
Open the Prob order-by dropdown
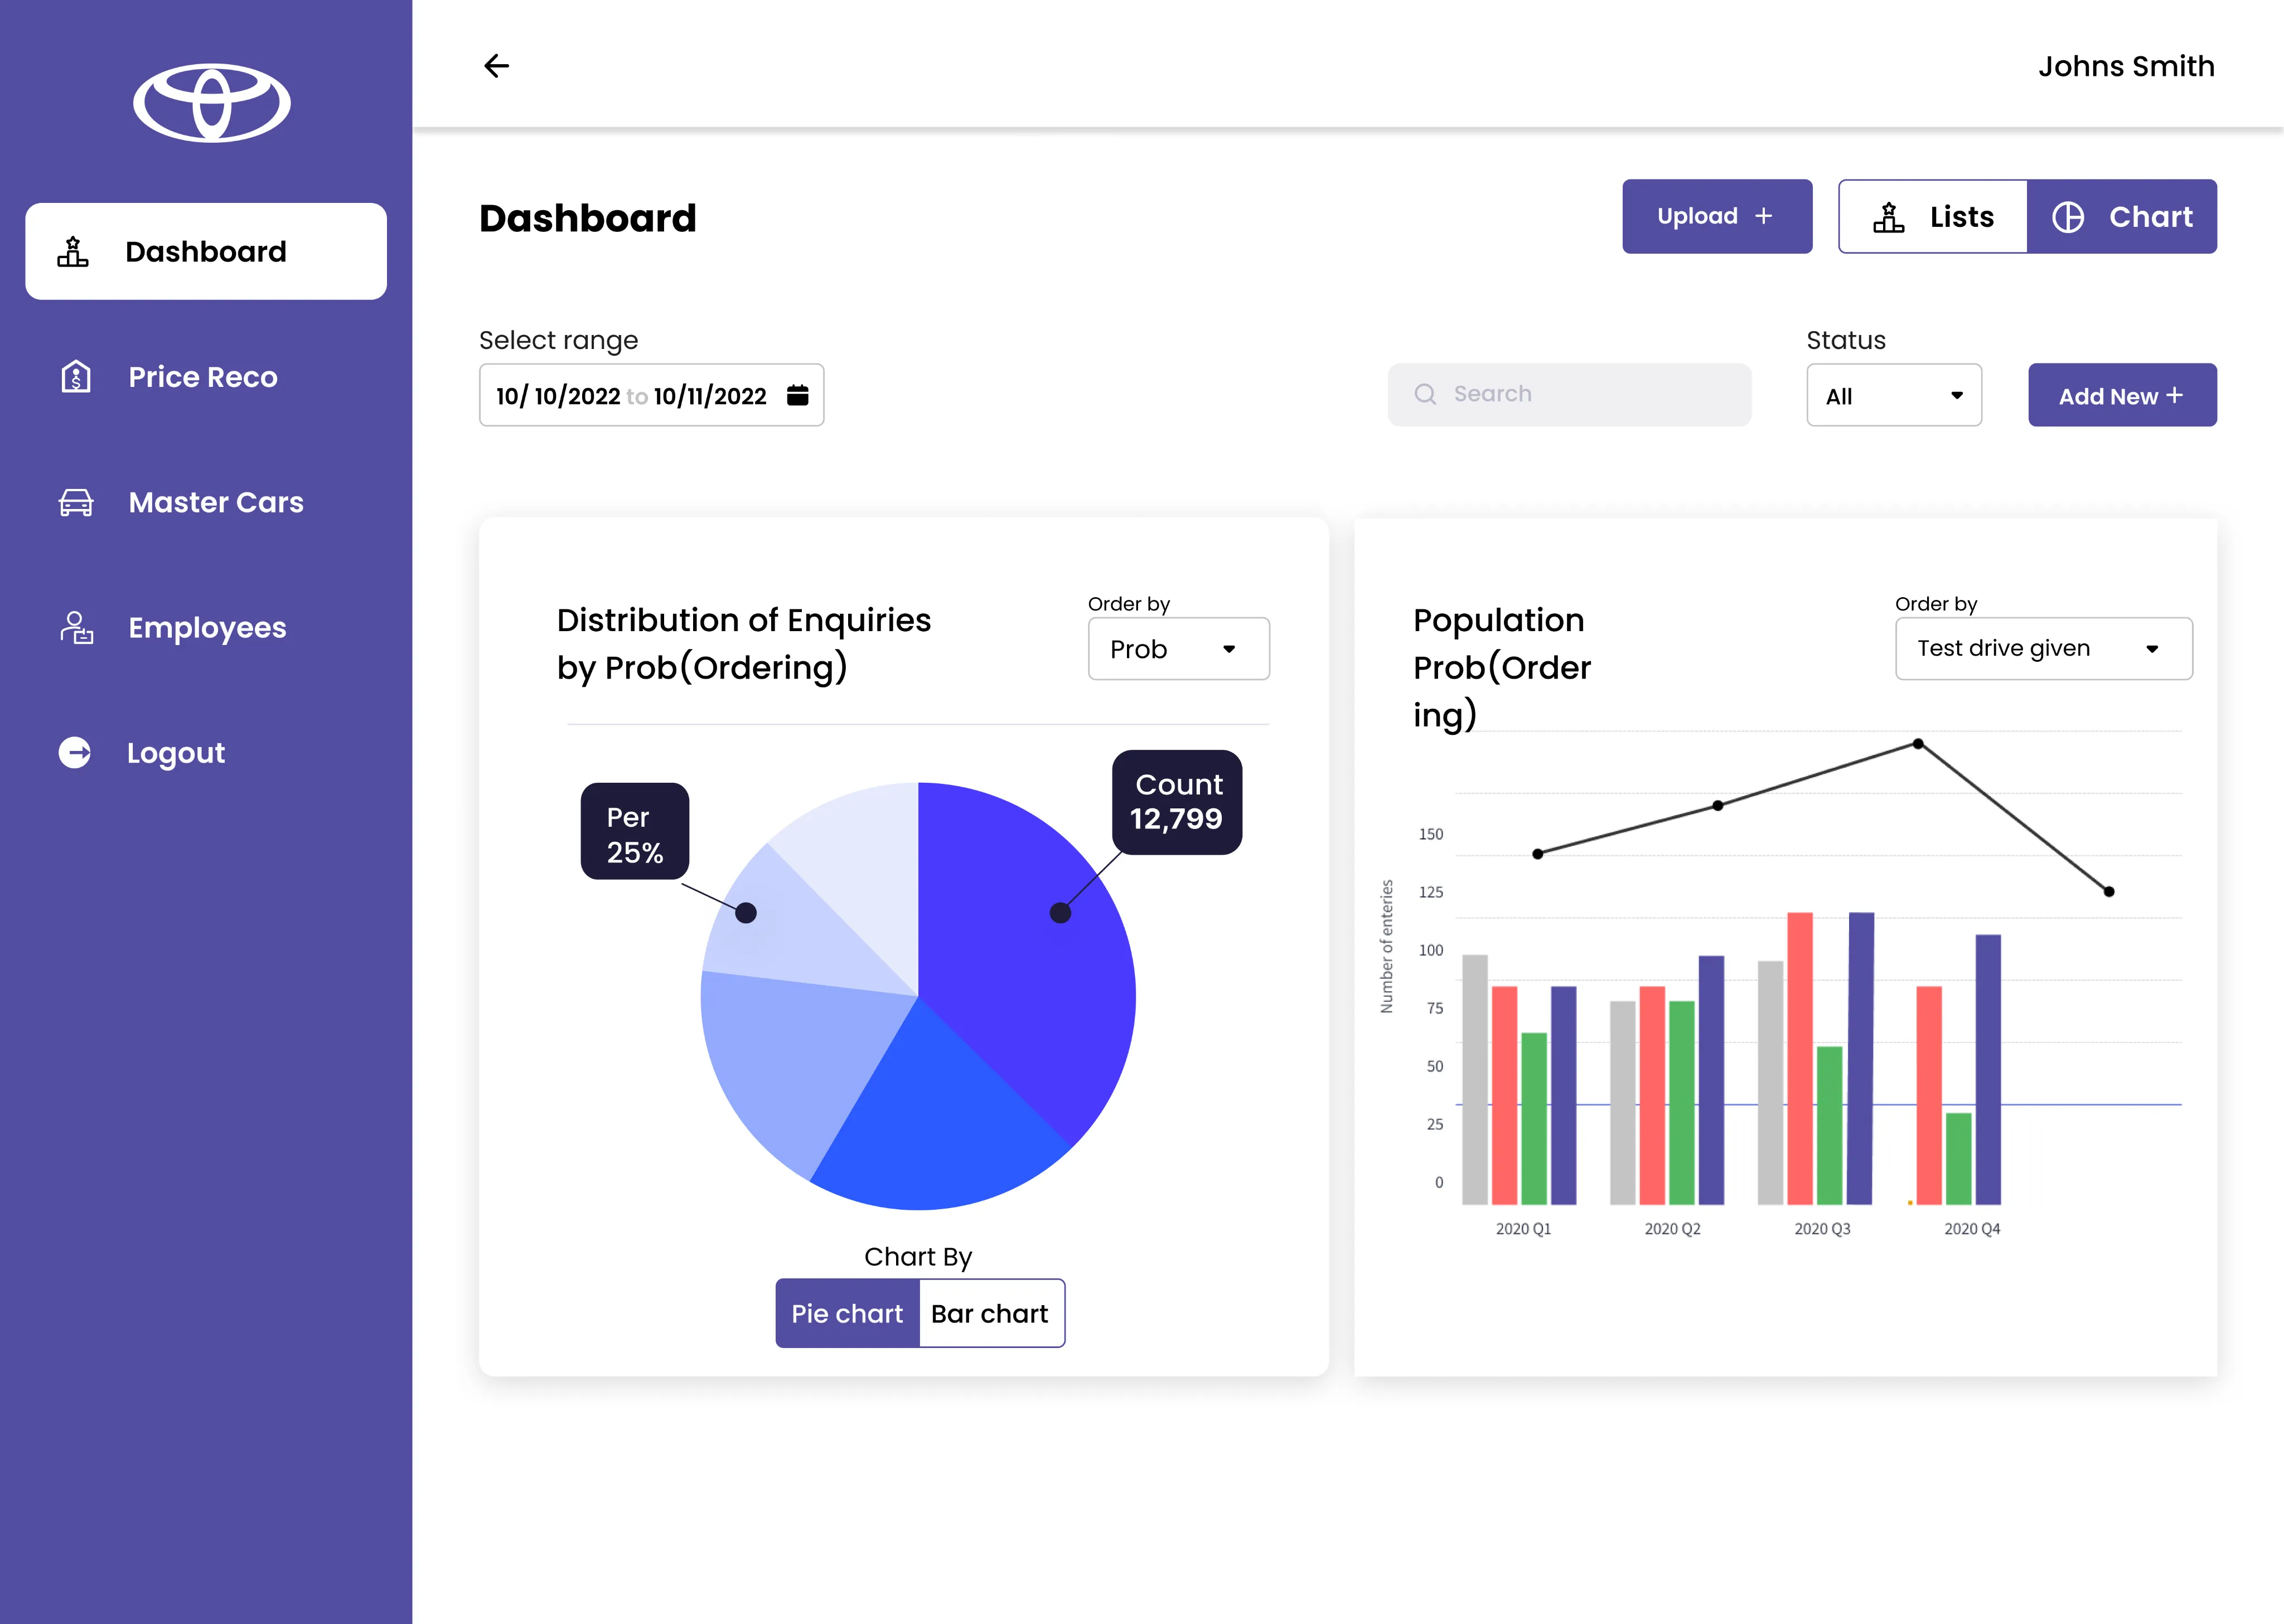(x=1179, y=649)
